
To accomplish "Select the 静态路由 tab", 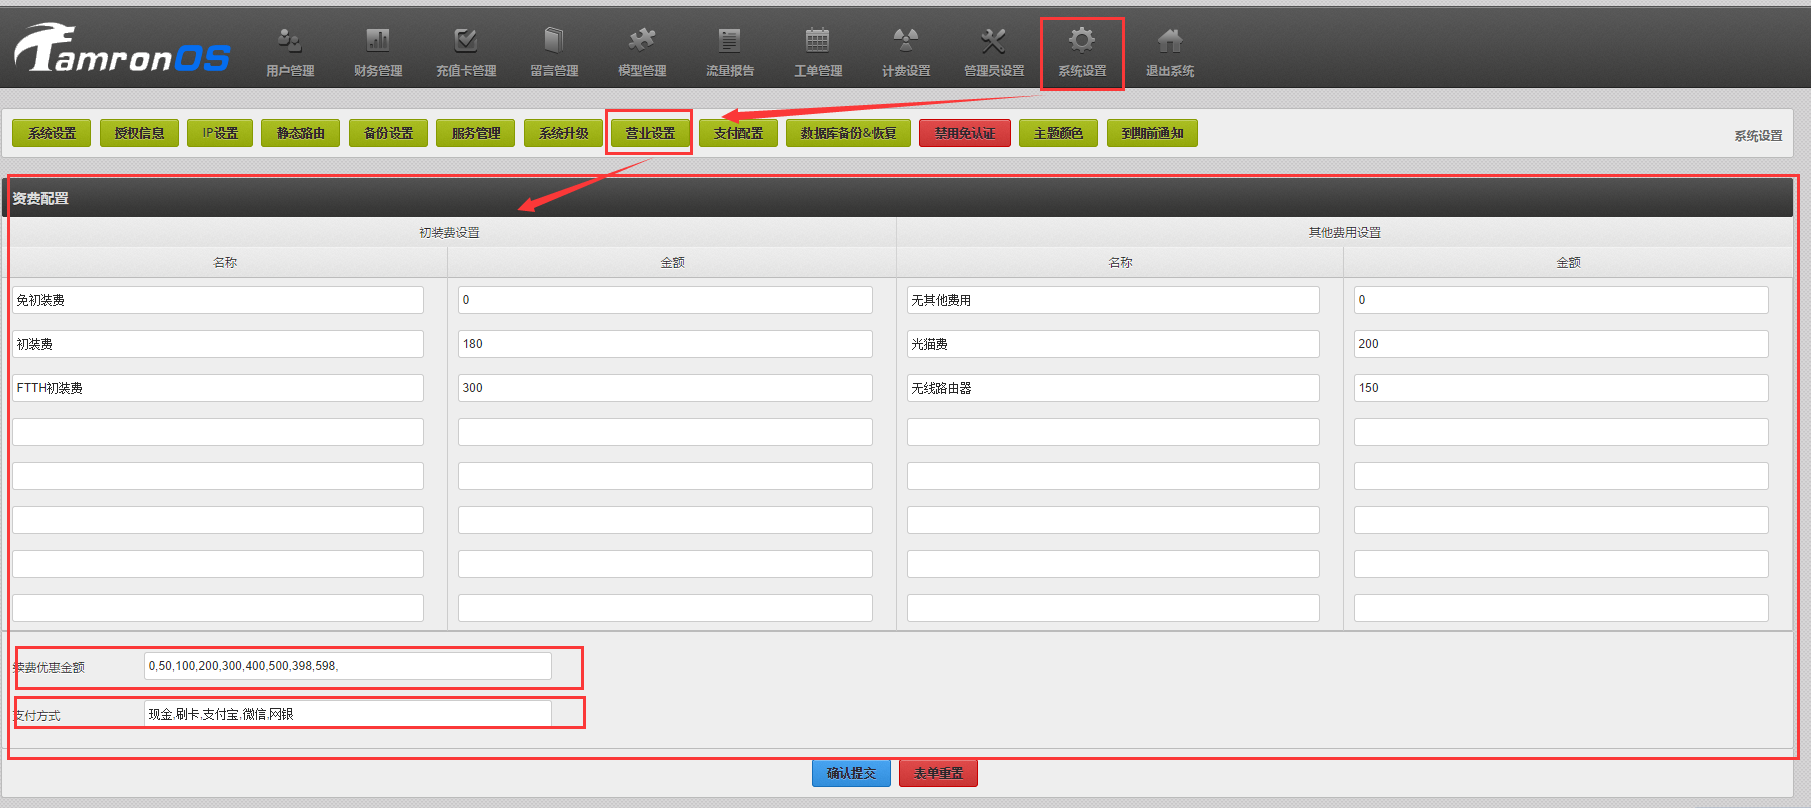I will [x=300, y=133].
